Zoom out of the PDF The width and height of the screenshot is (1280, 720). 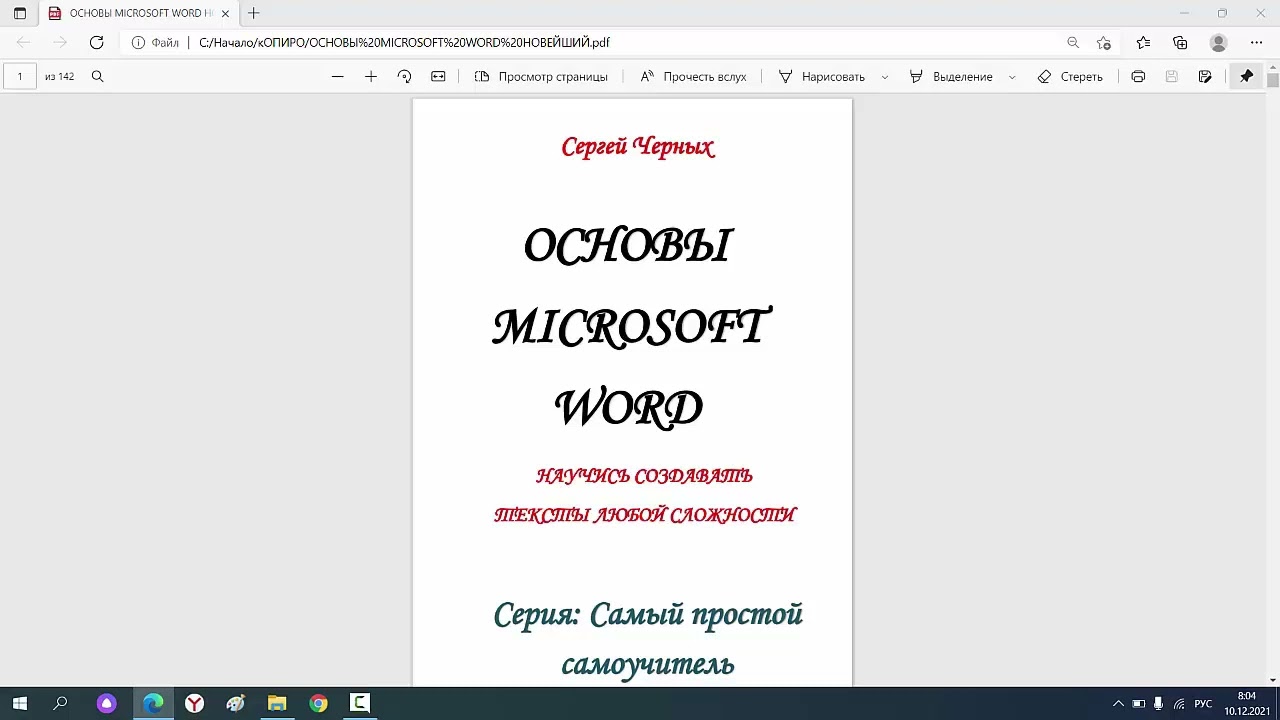coord(337,77)
